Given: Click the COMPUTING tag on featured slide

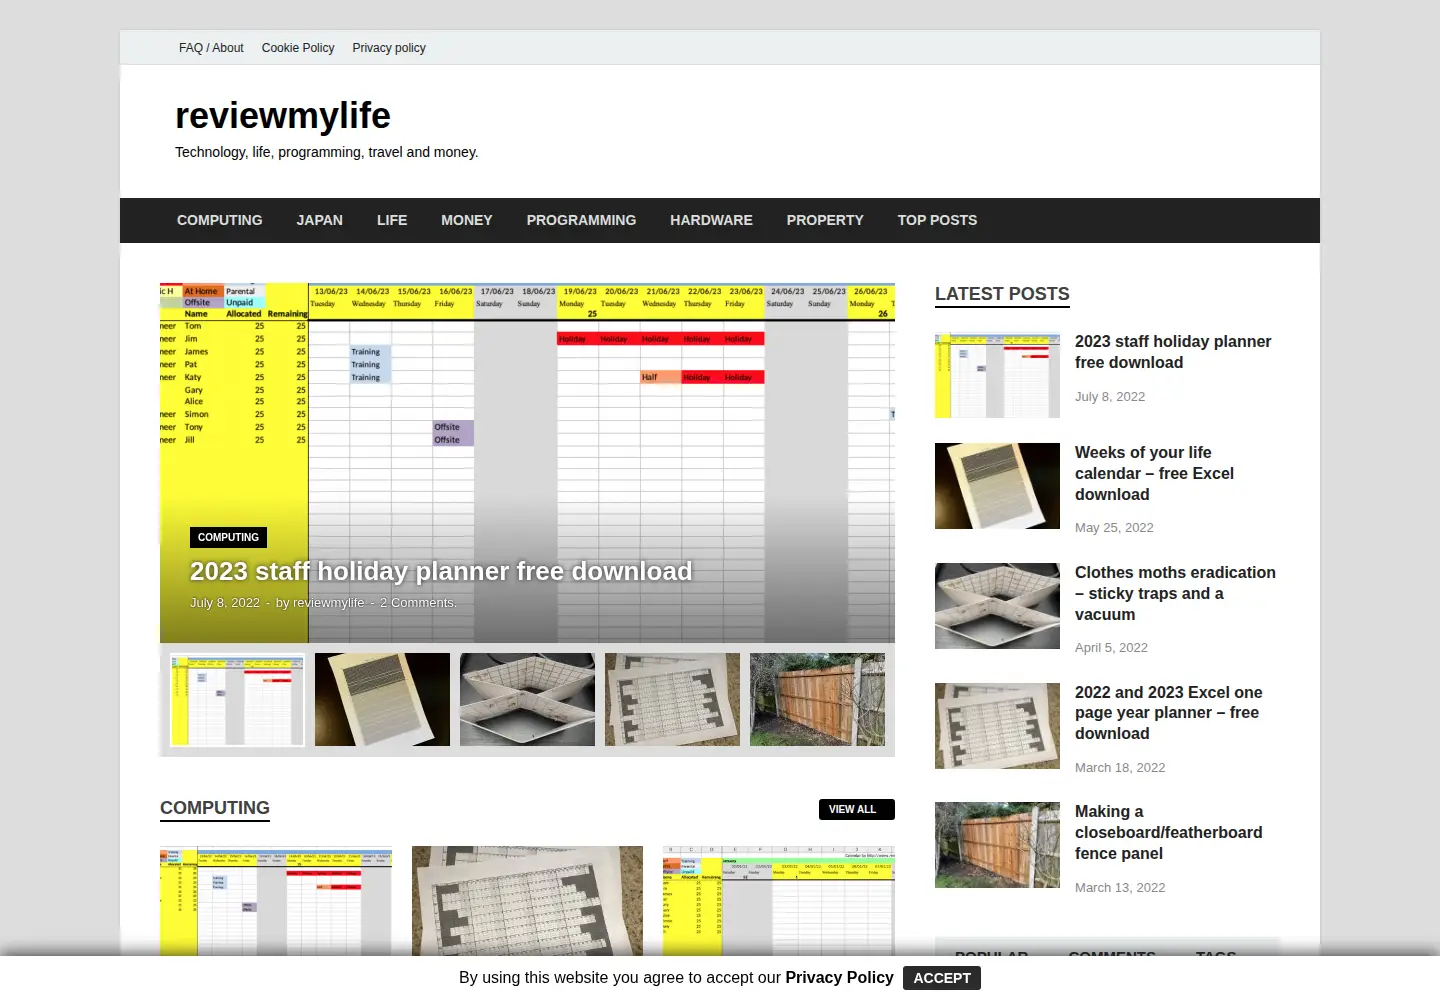Looking at the screenshot, I should click(x=228, y=537).
